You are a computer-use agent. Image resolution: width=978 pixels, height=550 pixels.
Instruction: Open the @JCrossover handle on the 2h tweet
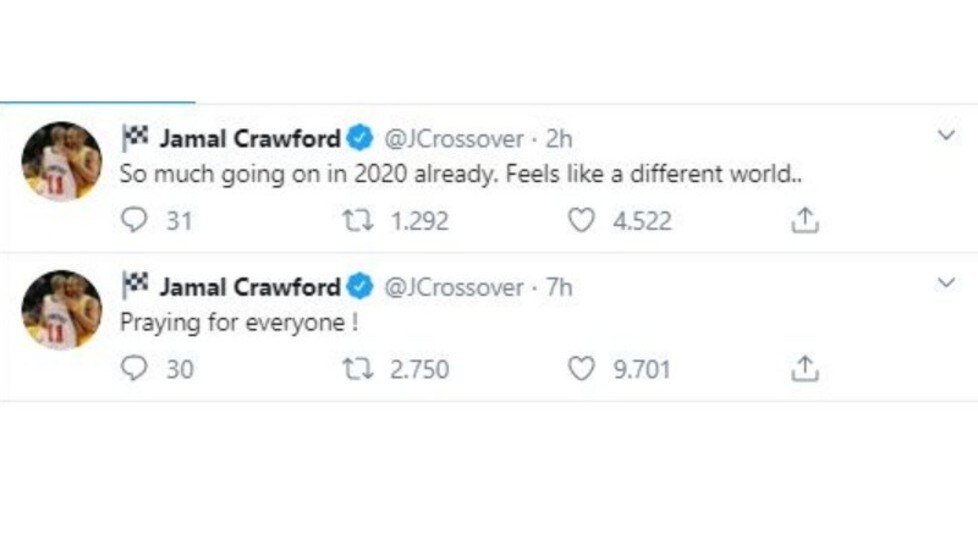pyautogui.click(x=453, y=139)
